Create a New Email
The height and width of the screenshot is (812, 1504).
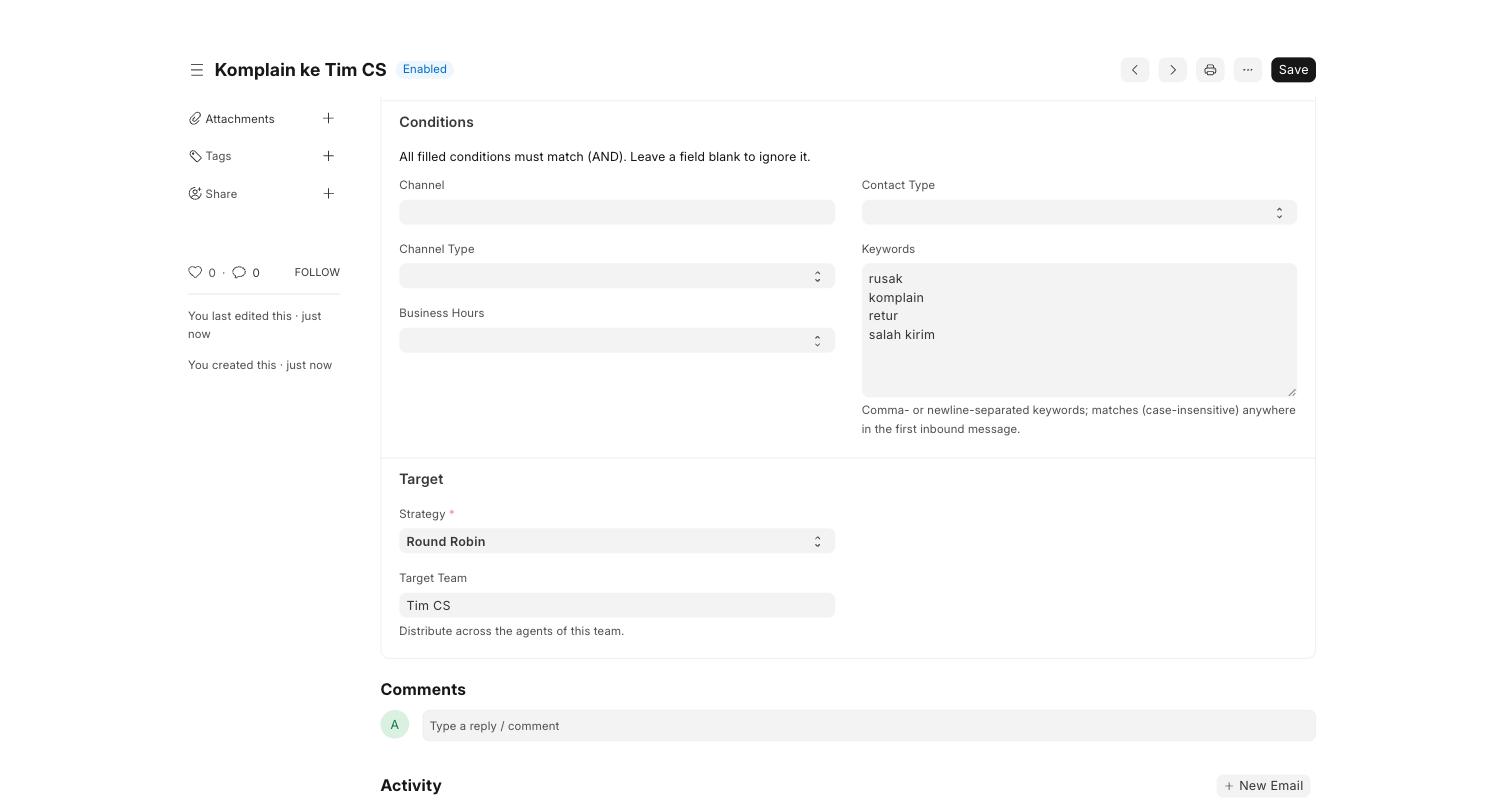click(x=1263, y=786)
